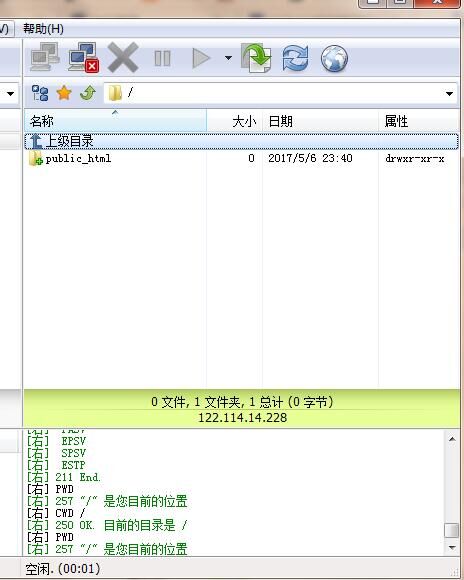
Task: Toggle the folder tree view icon
Action: pyautogui.click(x=40, y=93)
